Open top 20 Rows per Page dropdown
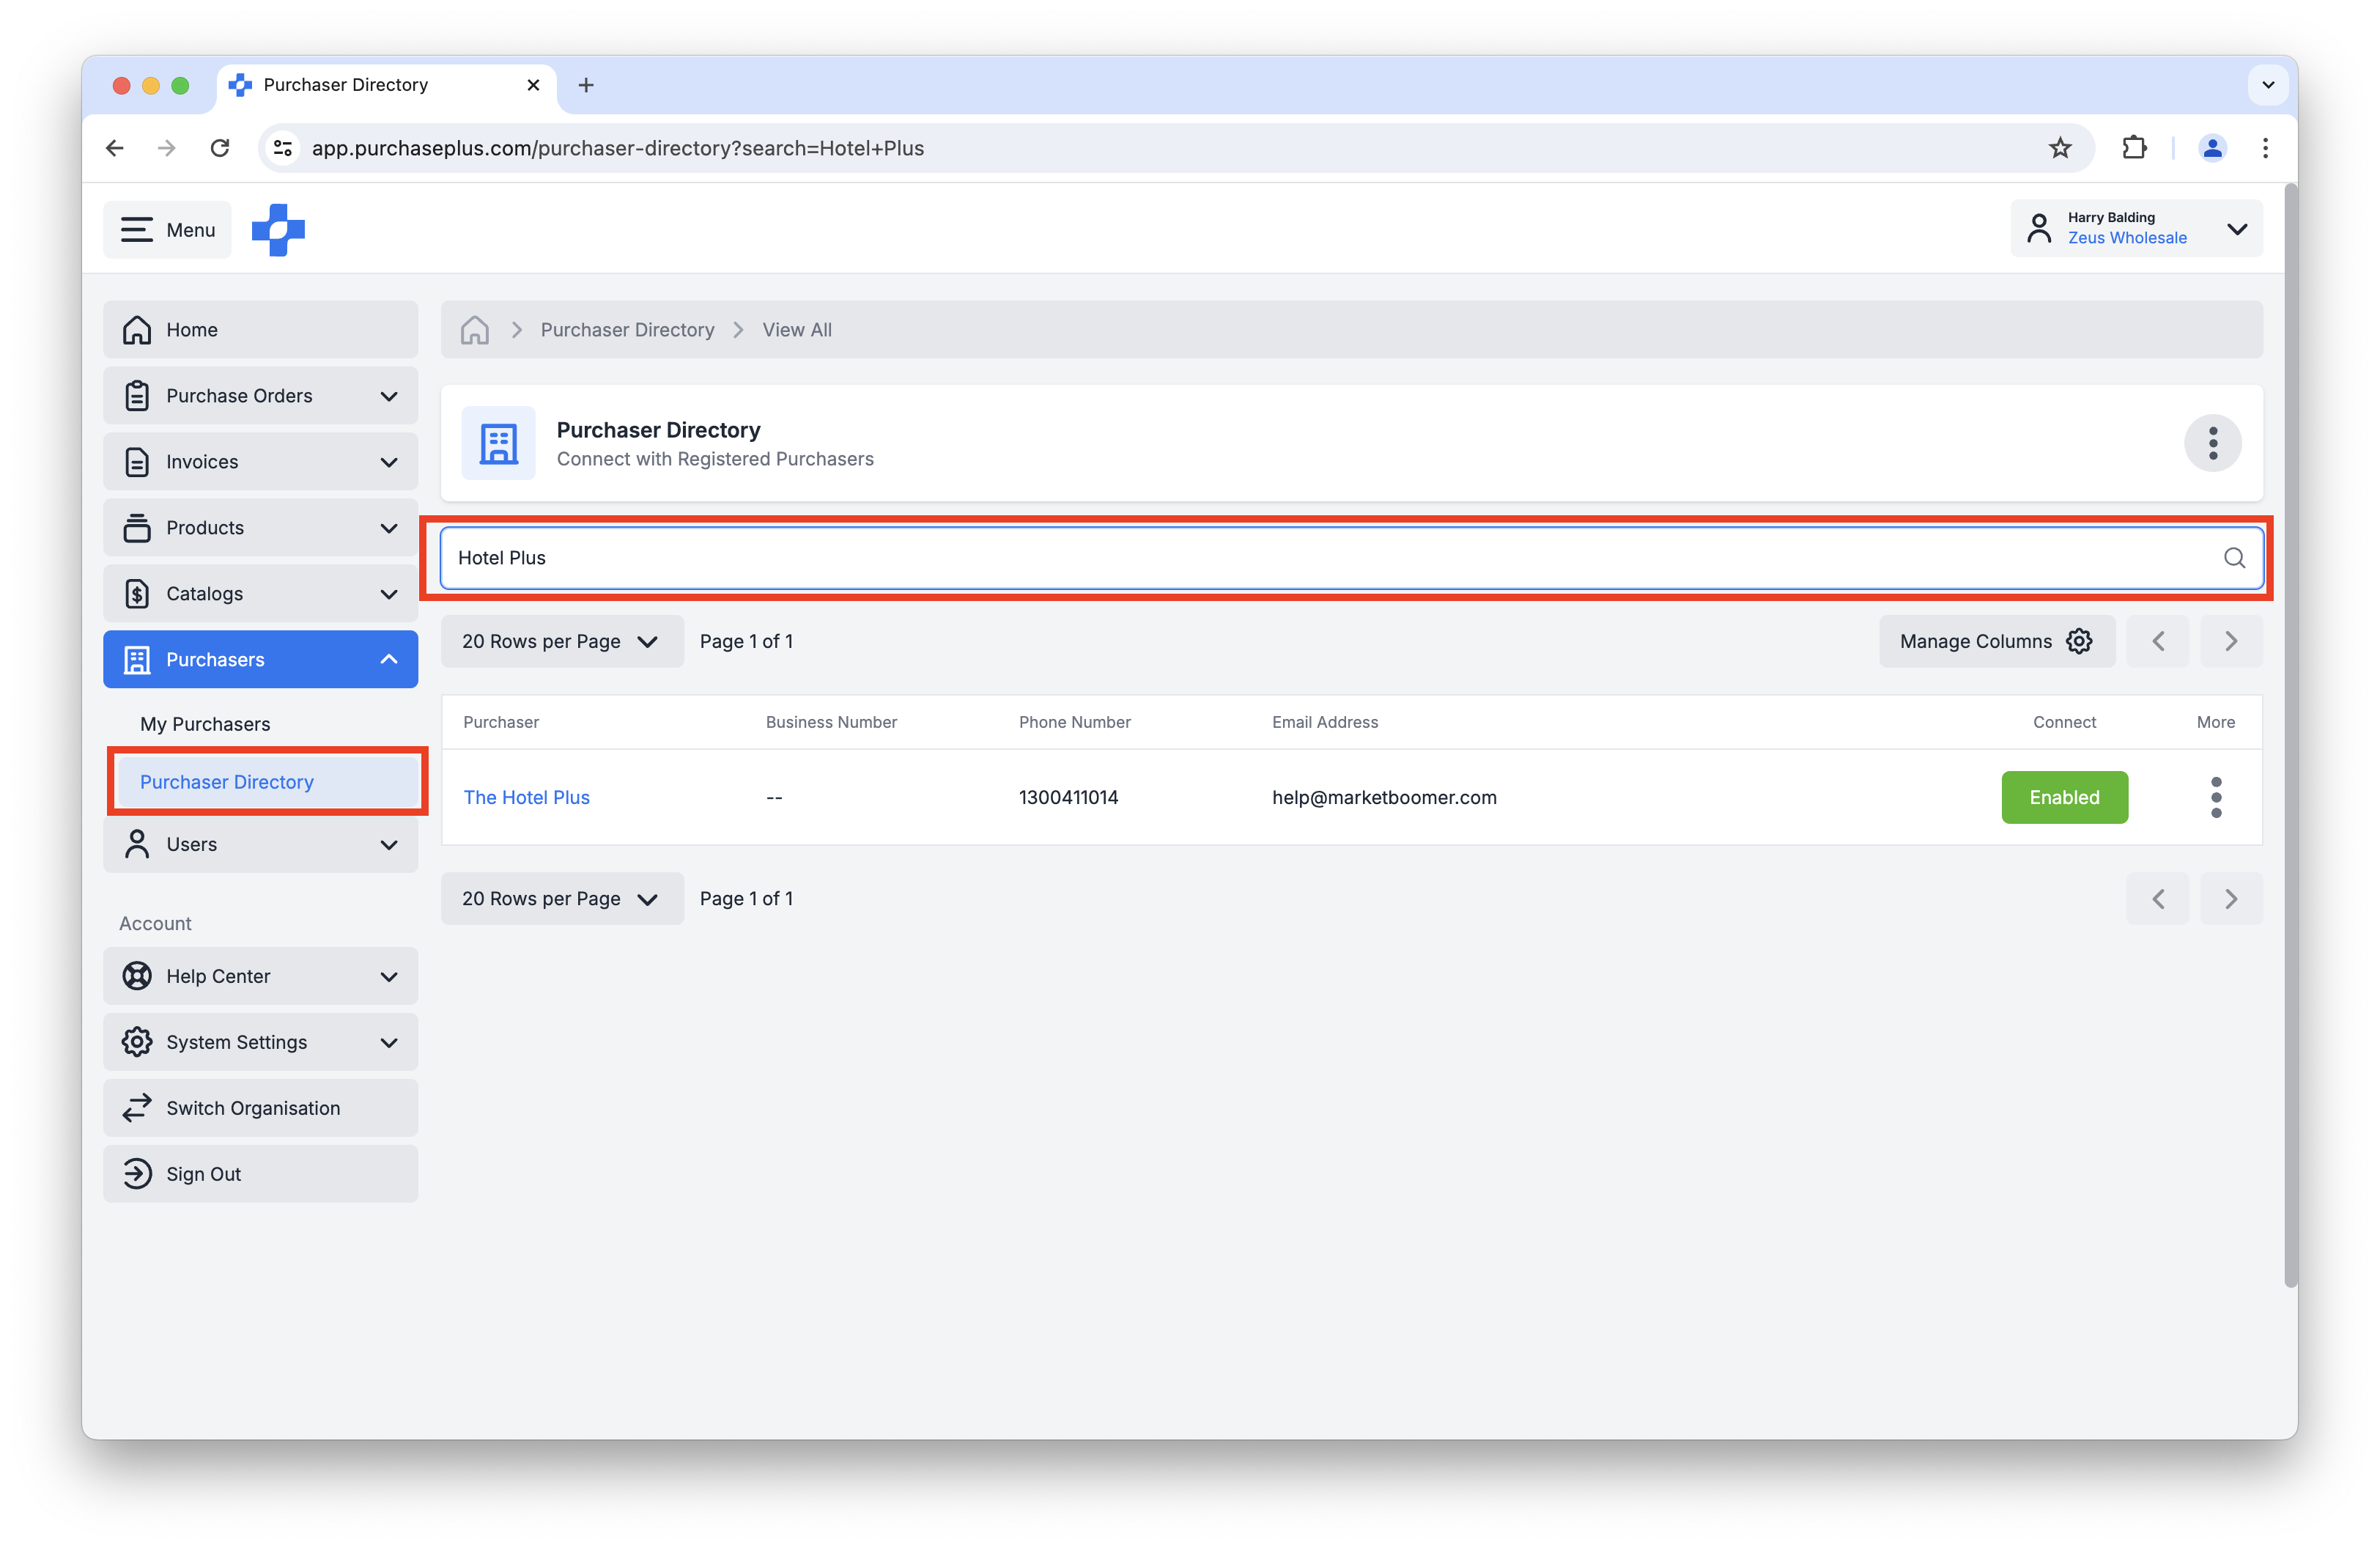 point(562,642)
